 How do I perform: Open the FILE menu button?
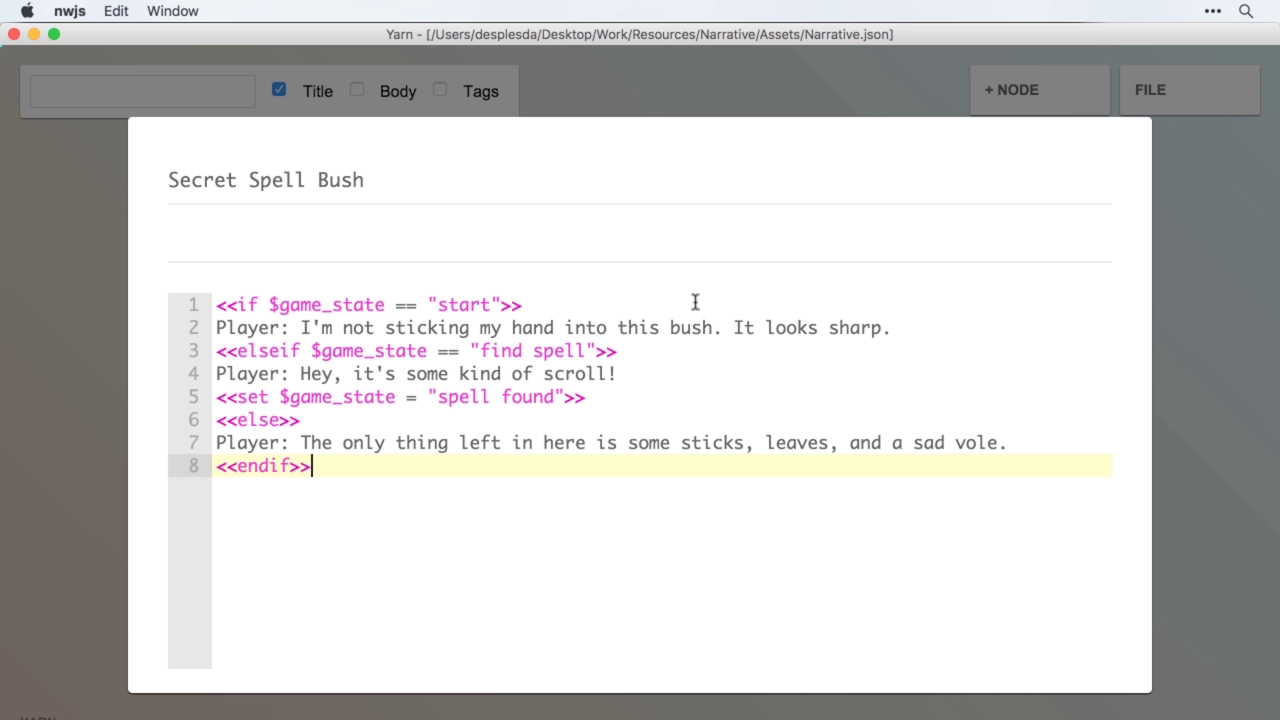coord(1190,90)
